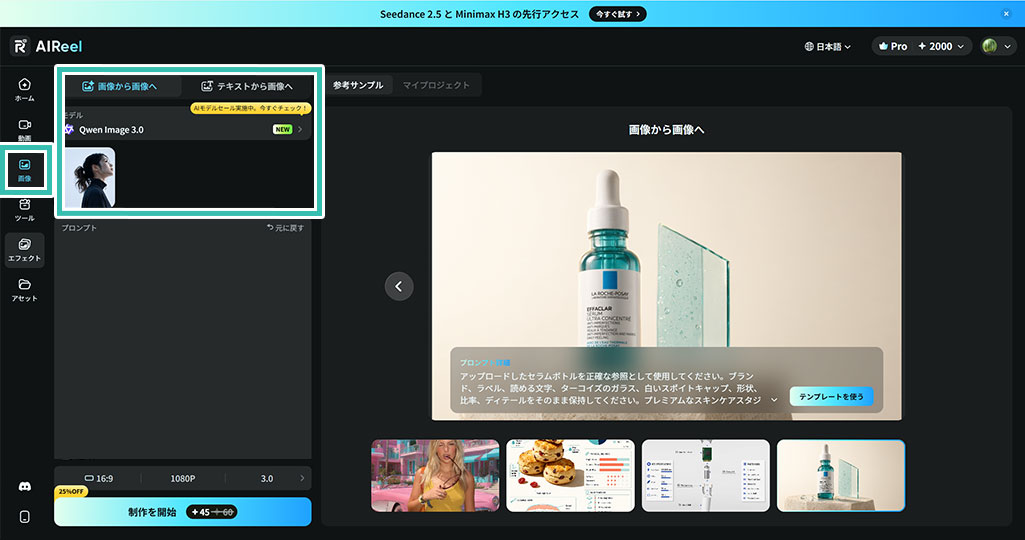Click the NEW badge on model row
1025x540 pixels.
click(x=282, y=129)
